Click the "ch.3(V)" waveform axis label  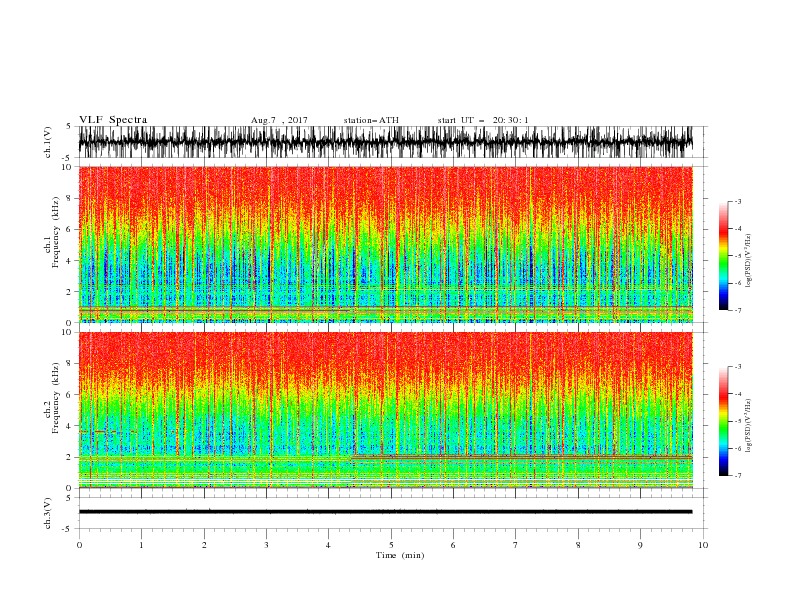click(x=48, y=513)
